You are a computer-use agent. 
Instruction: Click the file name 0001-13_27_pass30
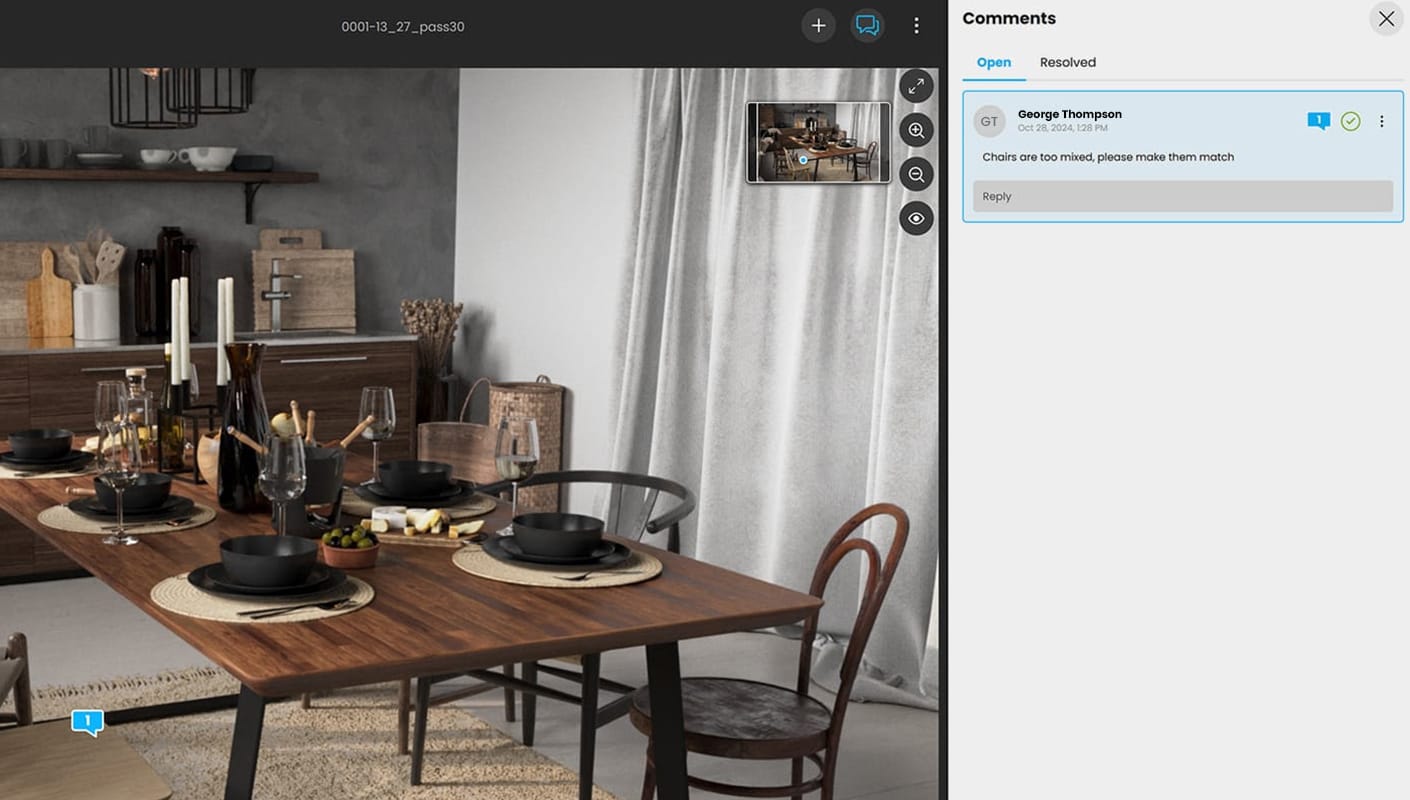point(403,27)
